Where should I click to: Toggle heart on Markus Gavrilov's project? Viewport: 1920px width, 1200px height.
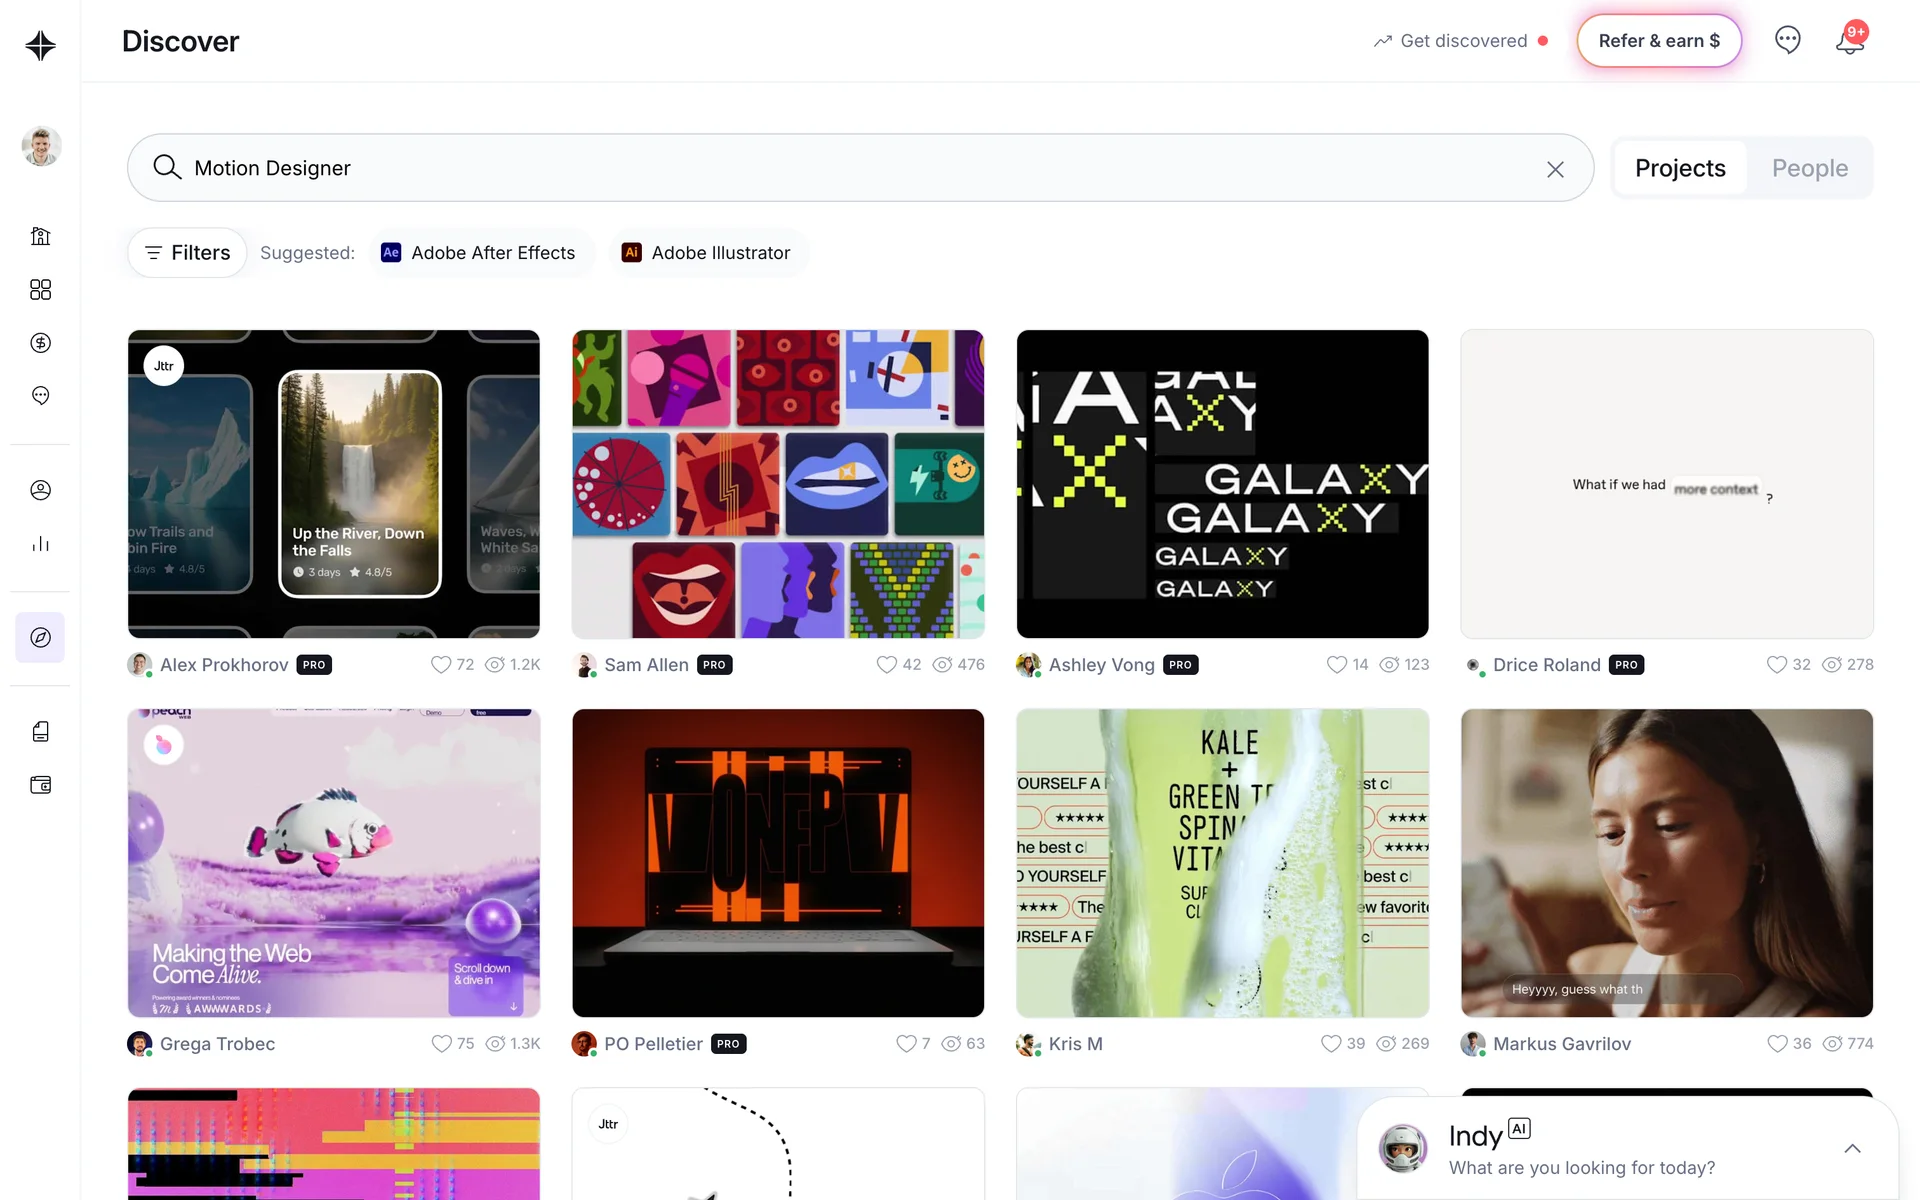1776,1044
